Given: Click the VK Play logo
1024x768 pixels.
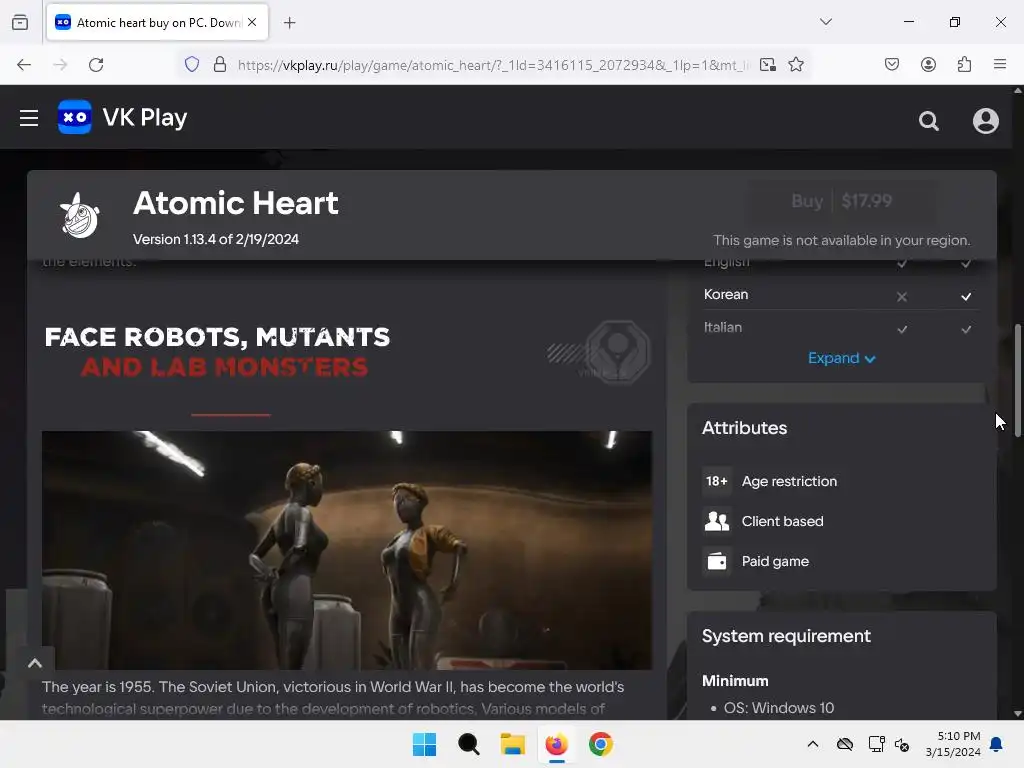Looking at the screenshot, I should coord(123,118).
